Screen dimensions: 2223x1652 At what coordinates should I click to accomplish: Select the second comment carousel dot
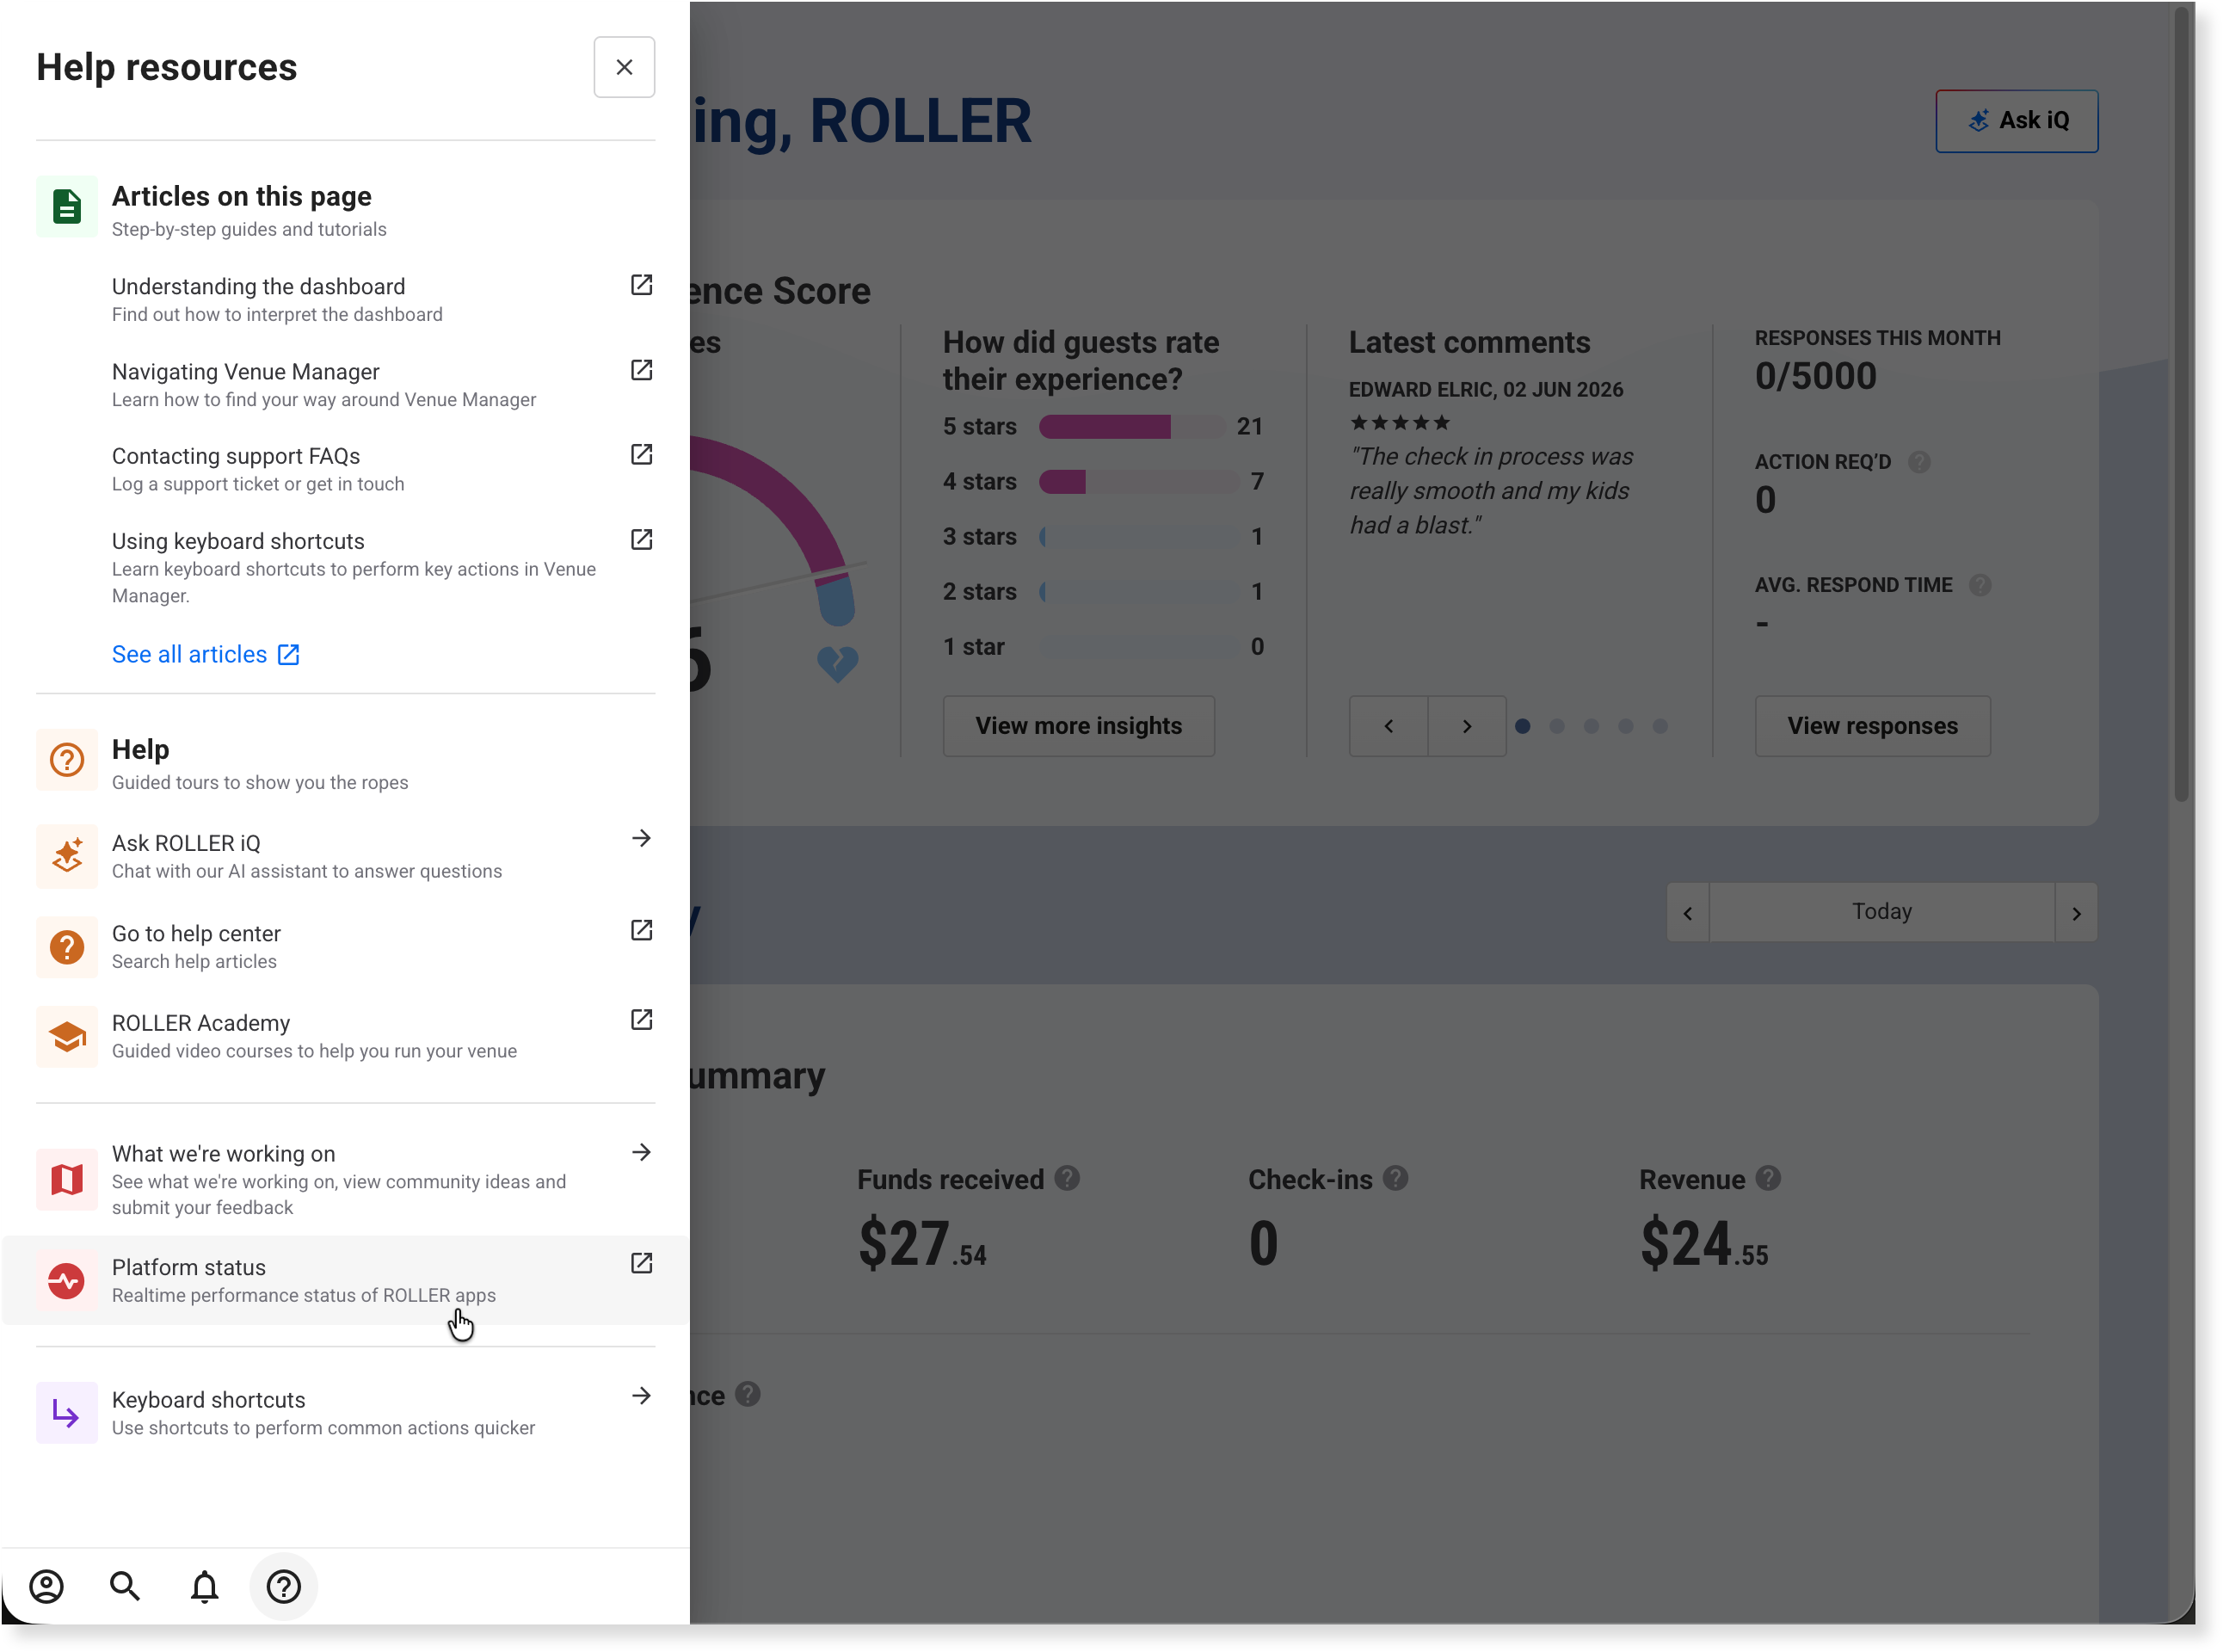pos(1556,726)
